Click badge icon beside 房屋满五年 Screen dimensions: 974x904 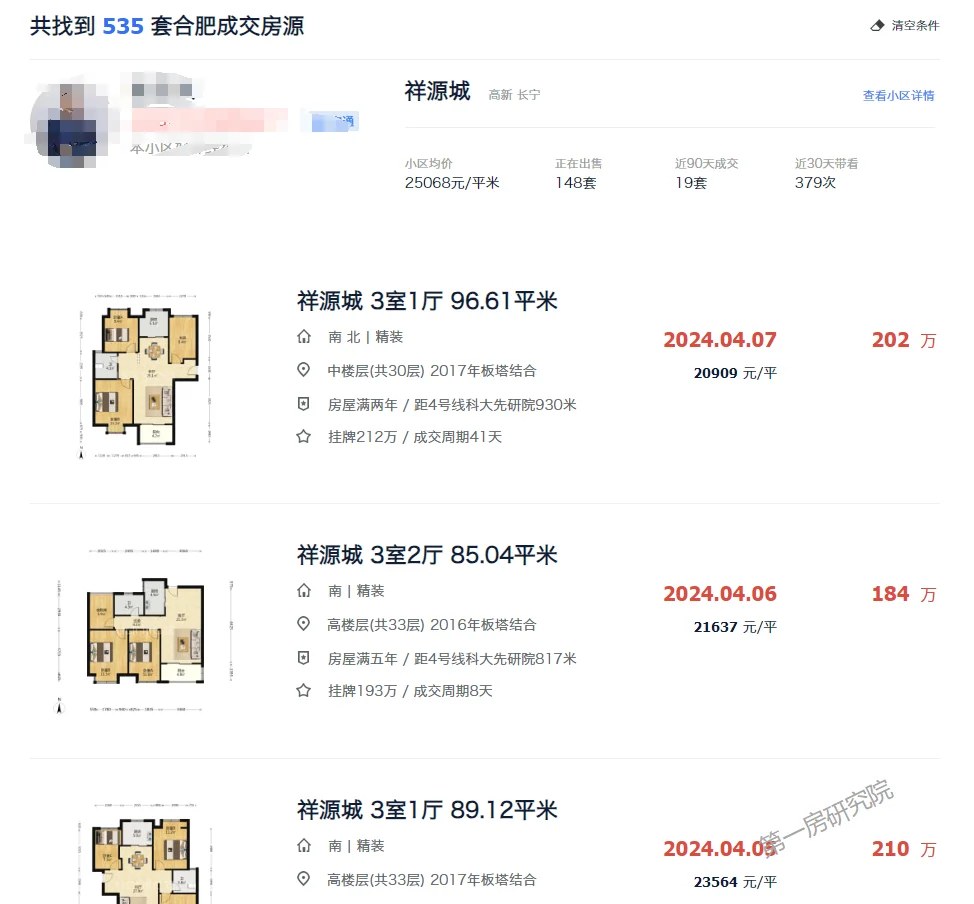pyautogui.click(x=304, y=658)
